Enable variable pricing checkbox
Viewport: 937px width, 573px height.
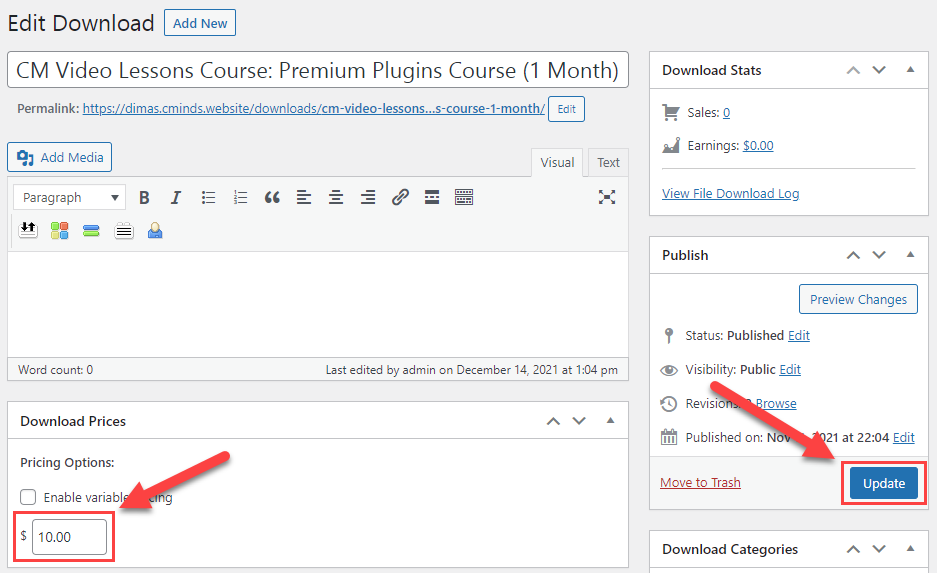click(28, 497)
